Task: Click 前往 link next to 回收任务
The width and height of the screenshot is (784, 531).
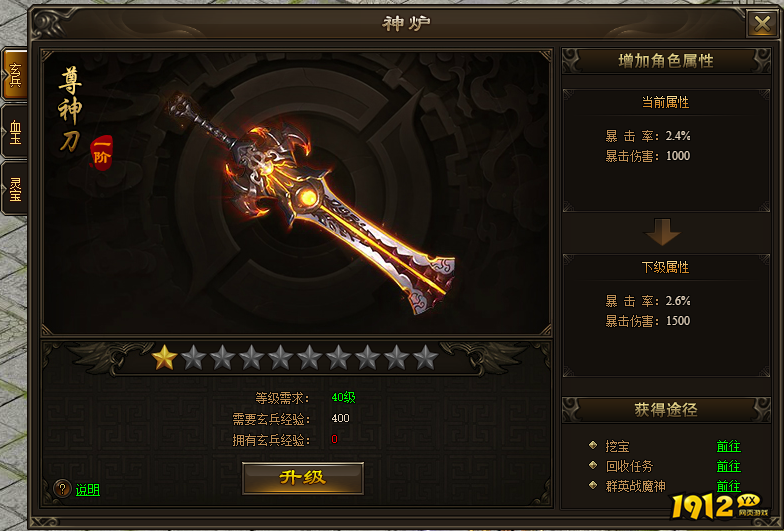Action: point(728,466)
